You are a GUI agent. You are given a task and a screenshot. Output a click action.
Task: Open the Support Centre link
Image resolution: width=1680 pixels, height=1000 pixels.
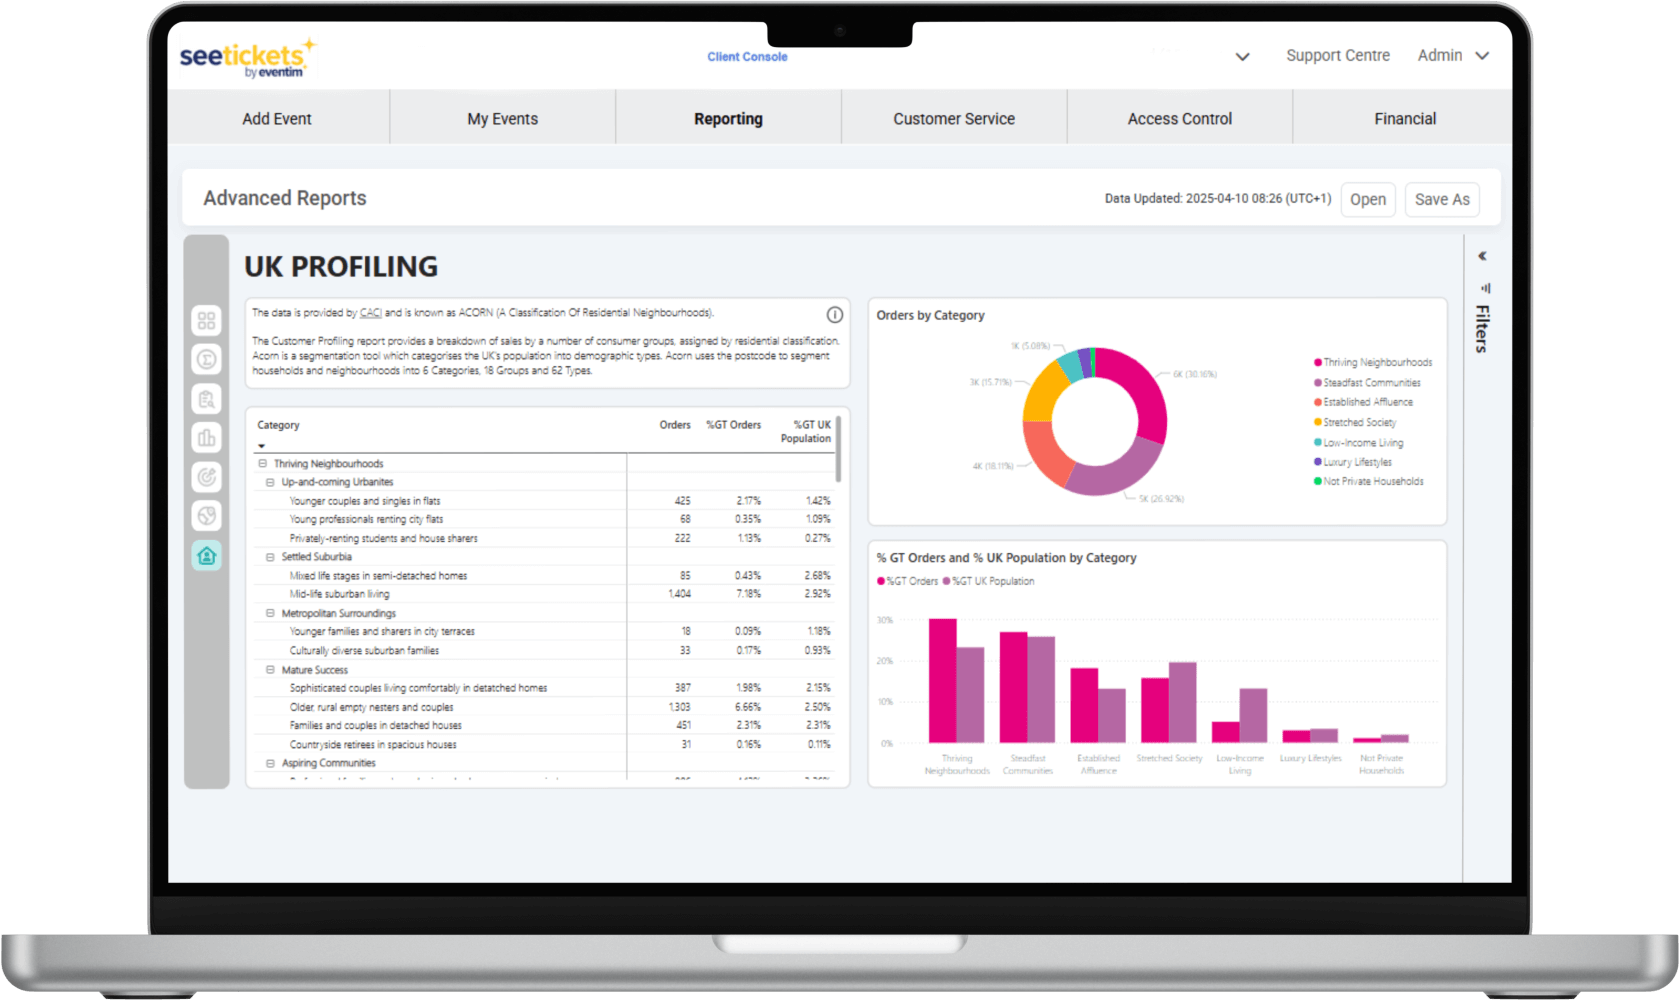(1337, 56)
